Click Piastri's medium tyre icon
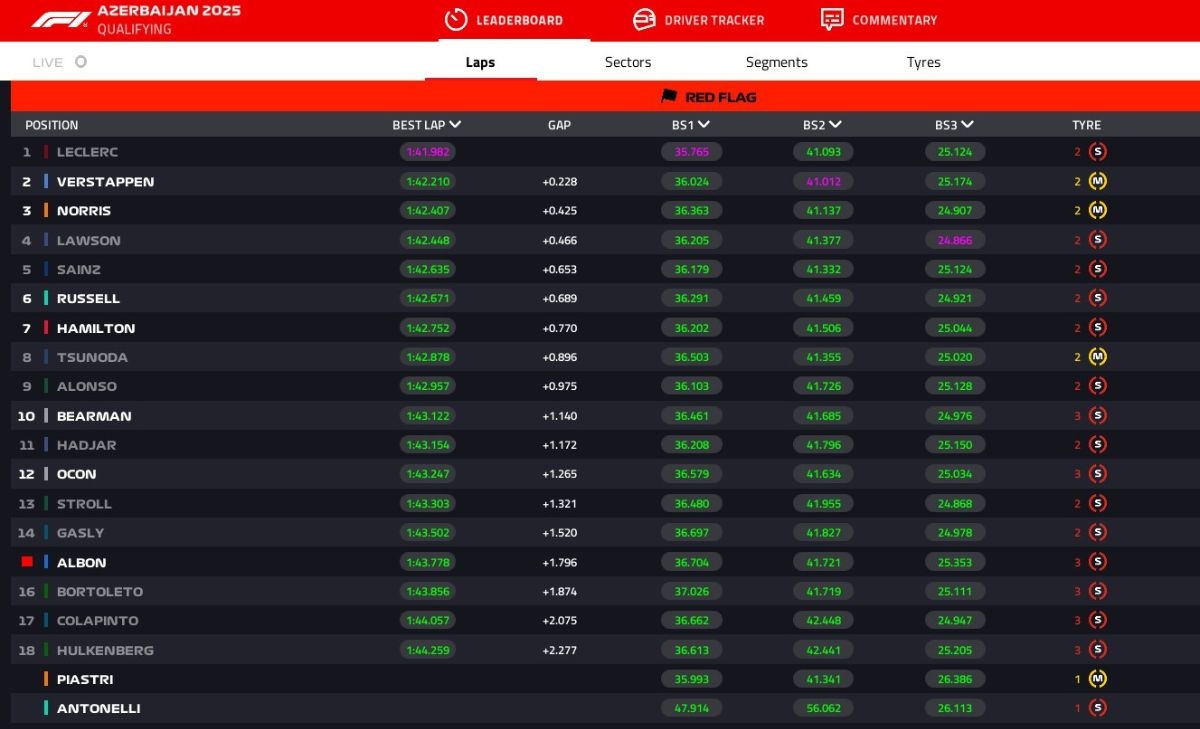Image resolution: width=1200 pixels, height=729 pixels. coord(1097,679)
